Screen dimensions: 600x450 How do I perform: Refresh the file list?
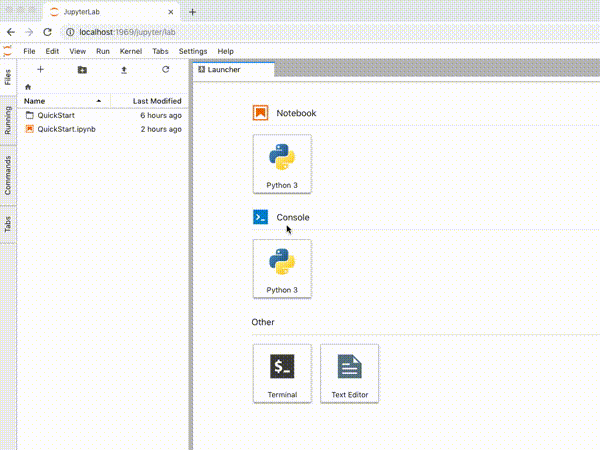[x=165, y=69]
